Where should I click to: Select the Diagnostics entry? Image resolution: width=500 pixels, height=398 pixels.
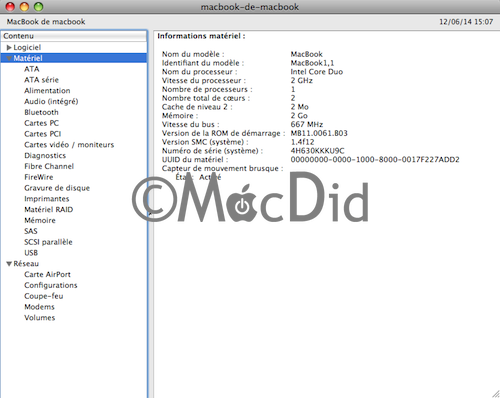click(45, 156)
